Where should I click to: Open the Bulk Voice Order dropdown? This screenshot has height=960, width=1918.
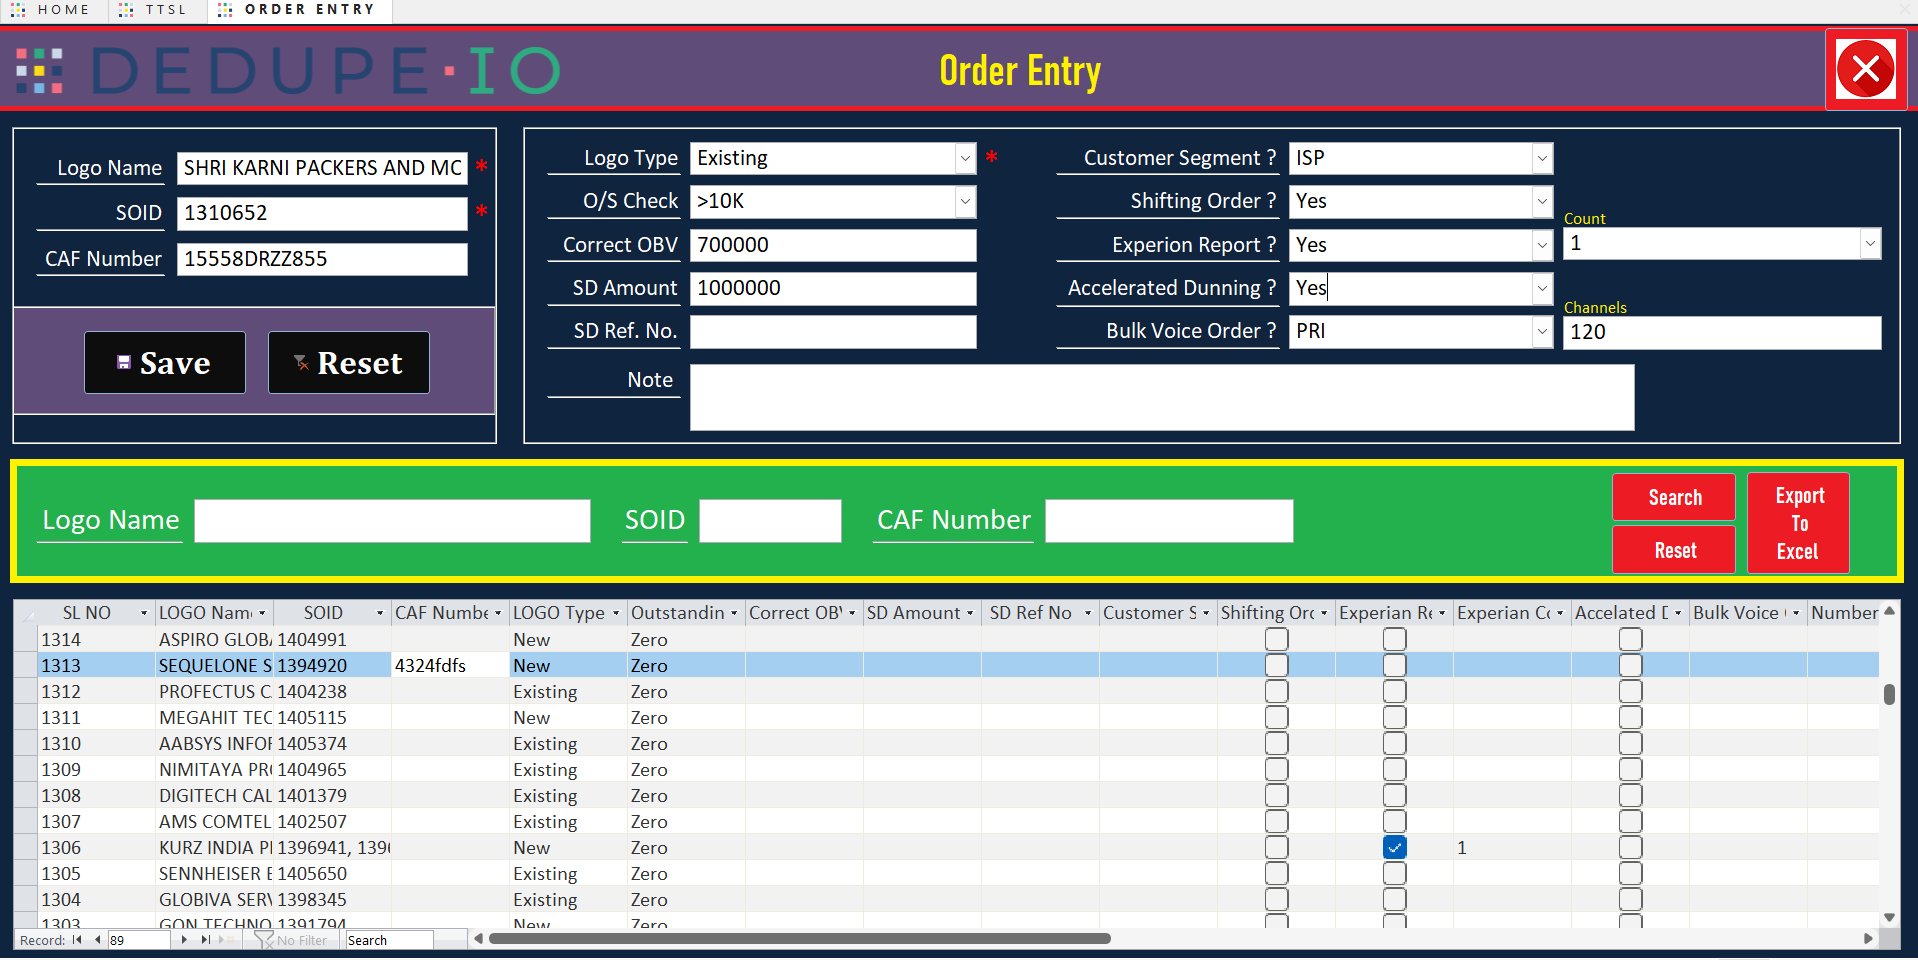click(x=1542, y=331)
